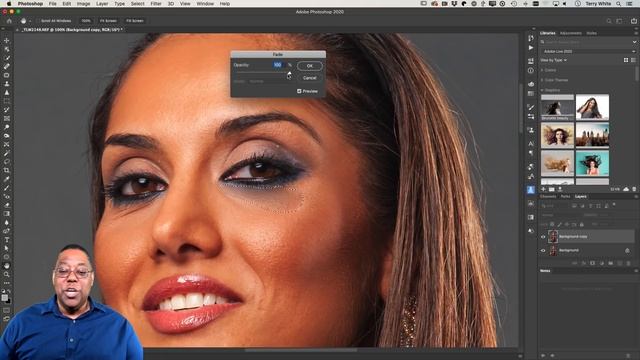
Task: Delete layer using Layers panel trash icon
Action: click(628, 264)
